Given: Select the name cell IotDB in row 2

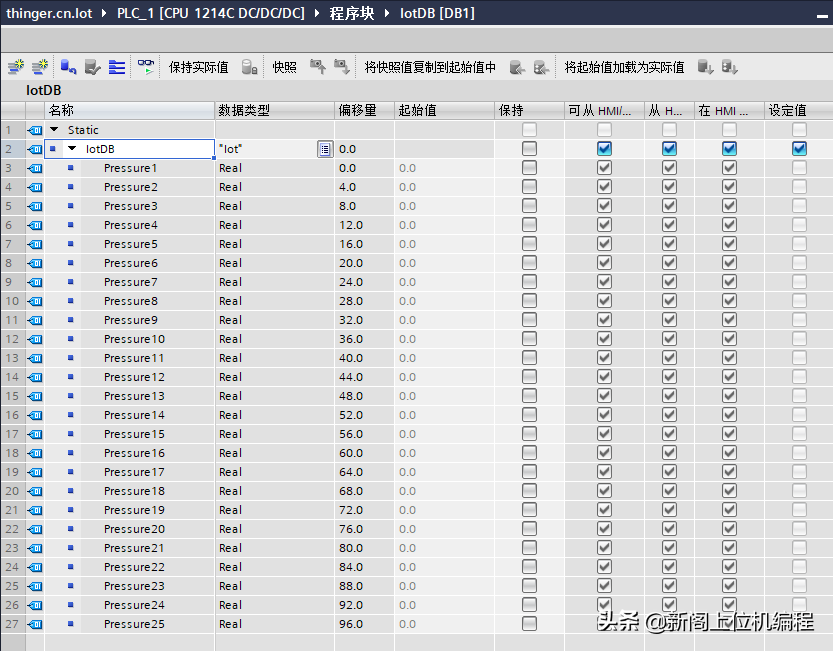Looking at the screenshot, I should point(130,149).
